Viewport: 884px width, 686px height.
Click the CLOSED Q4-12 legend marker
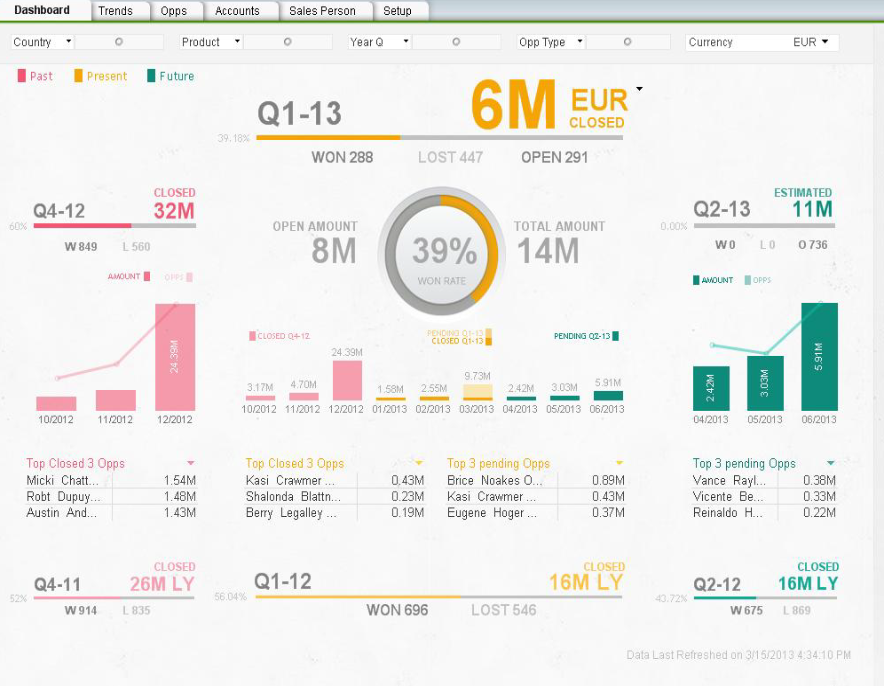point(252,336)
